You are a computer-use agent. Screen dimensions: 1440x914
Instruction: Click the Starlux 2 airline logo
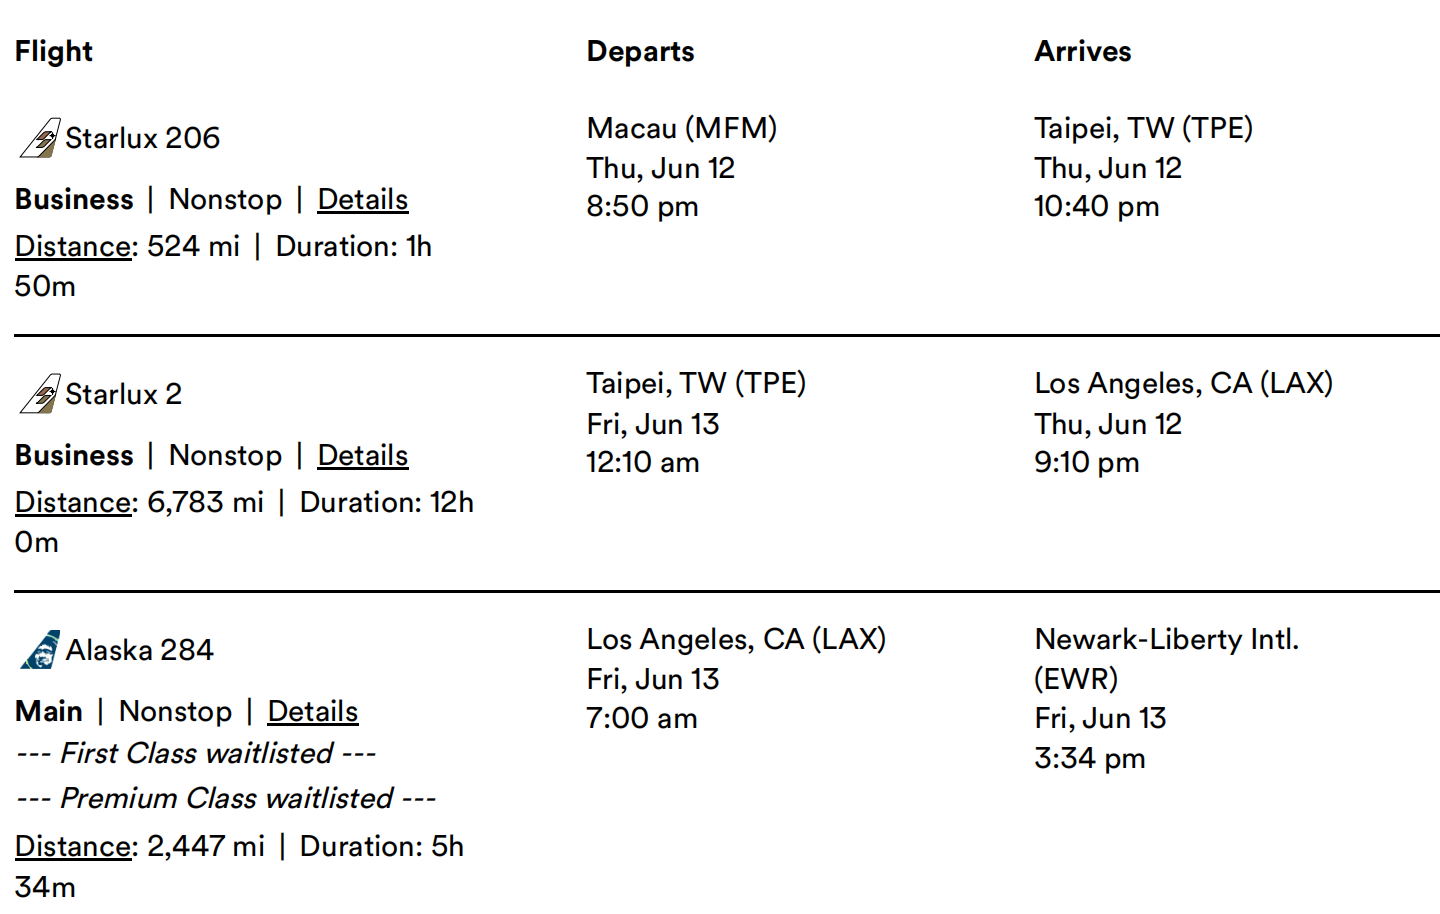click(40, 394)
